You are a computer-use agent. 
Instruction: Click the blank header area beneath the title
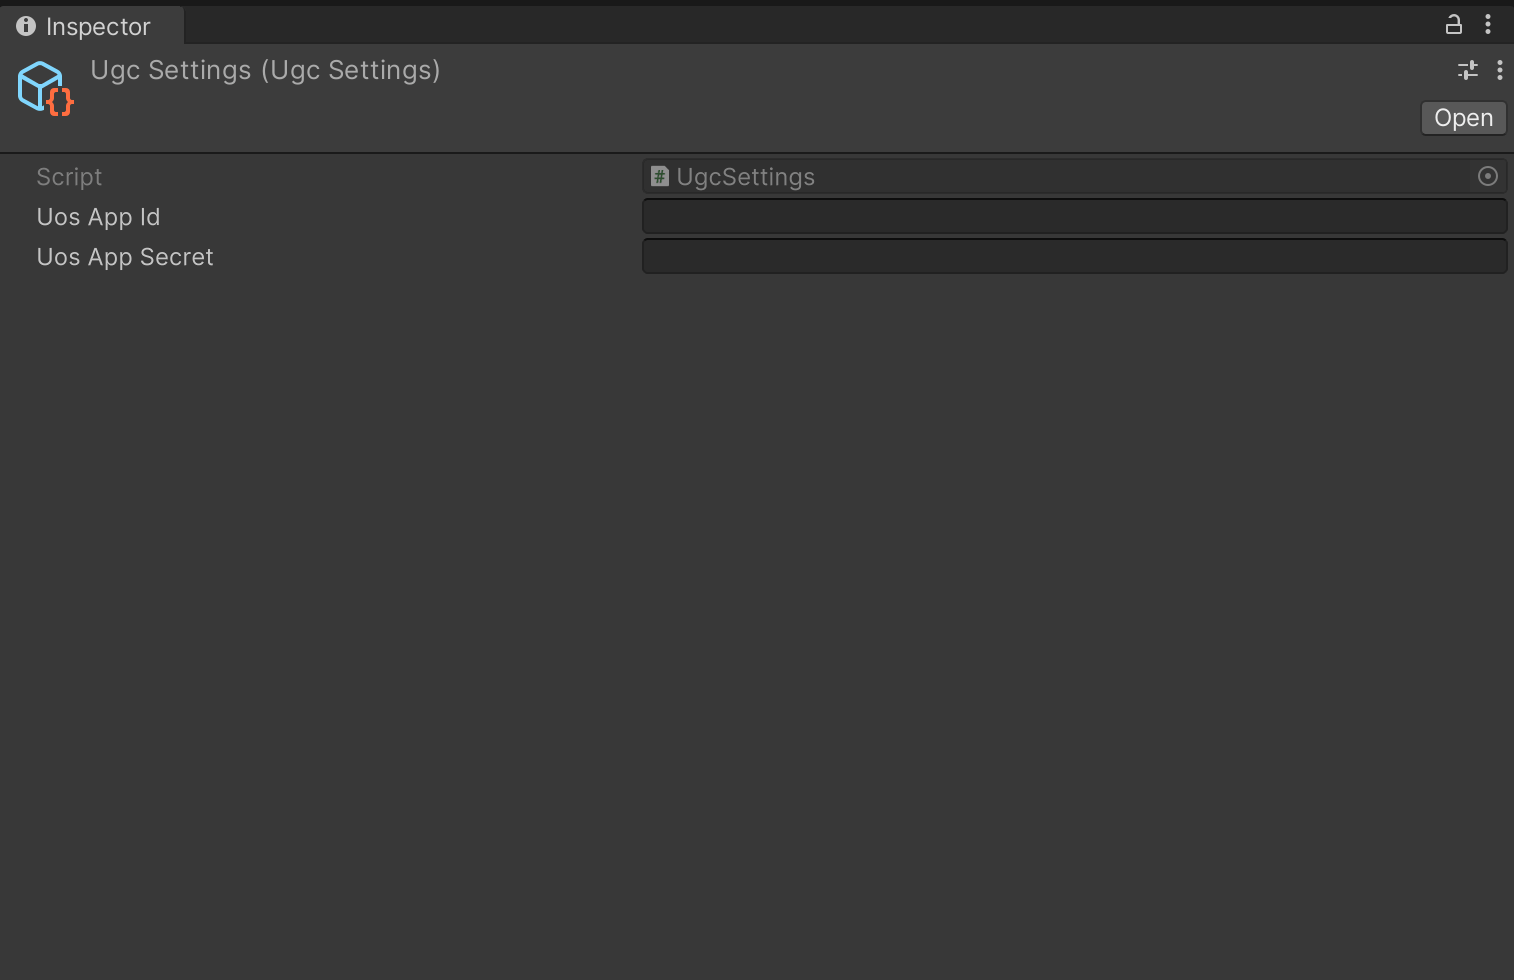[x=700, y=120]
